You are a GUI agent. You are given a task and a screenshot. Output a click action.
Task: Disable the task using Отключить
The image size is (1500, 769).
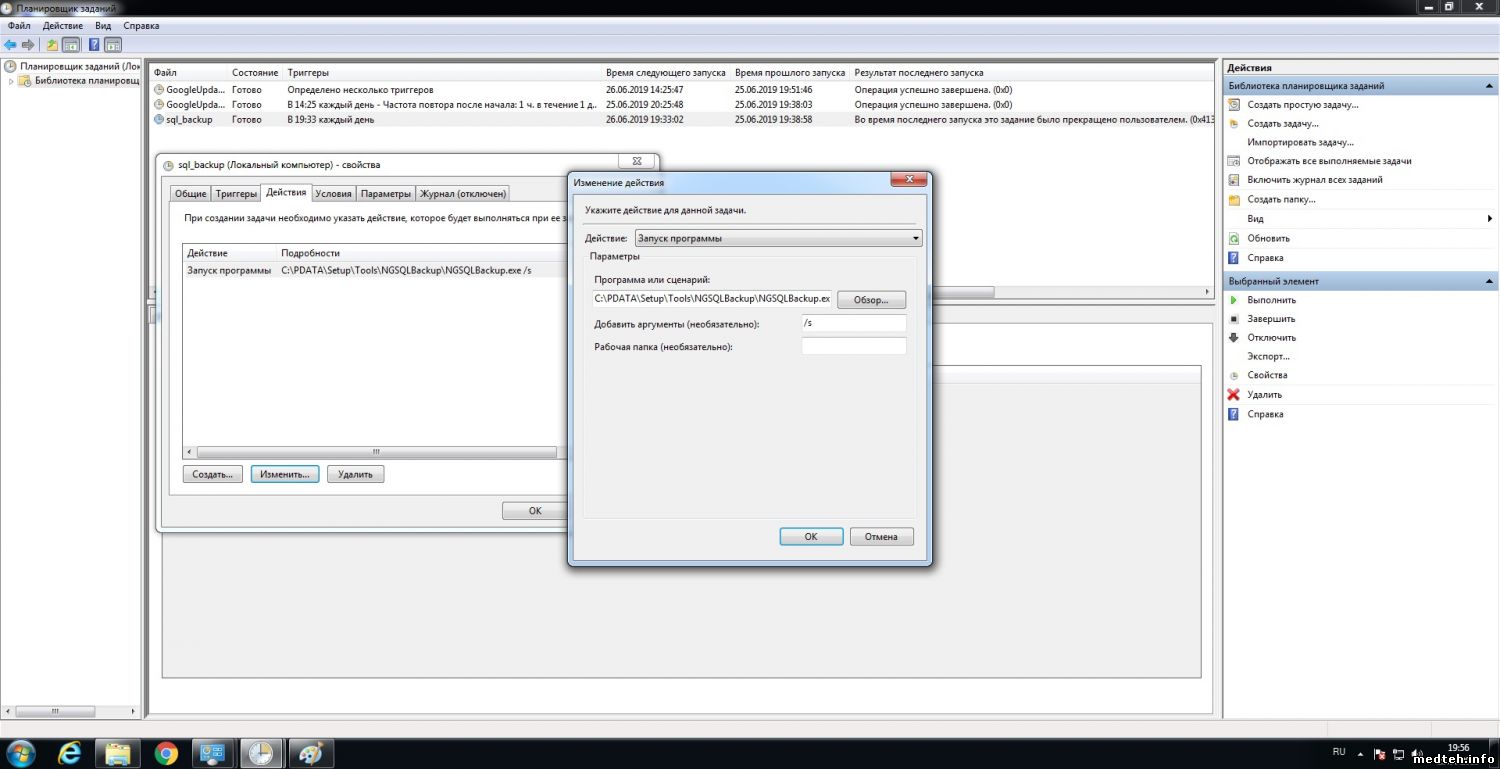[x=1271, y=338]
